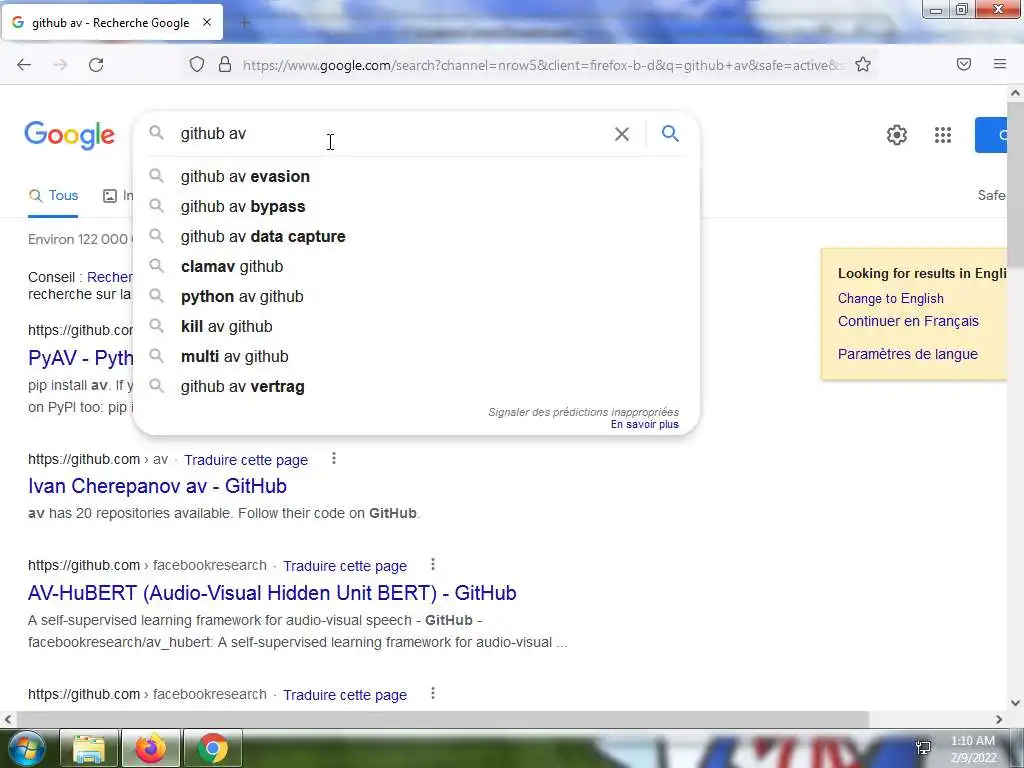Viewport: 1024px width, 768px height.
Task: Select suggestion 'github av vertrag'
Action: point(417,387)
